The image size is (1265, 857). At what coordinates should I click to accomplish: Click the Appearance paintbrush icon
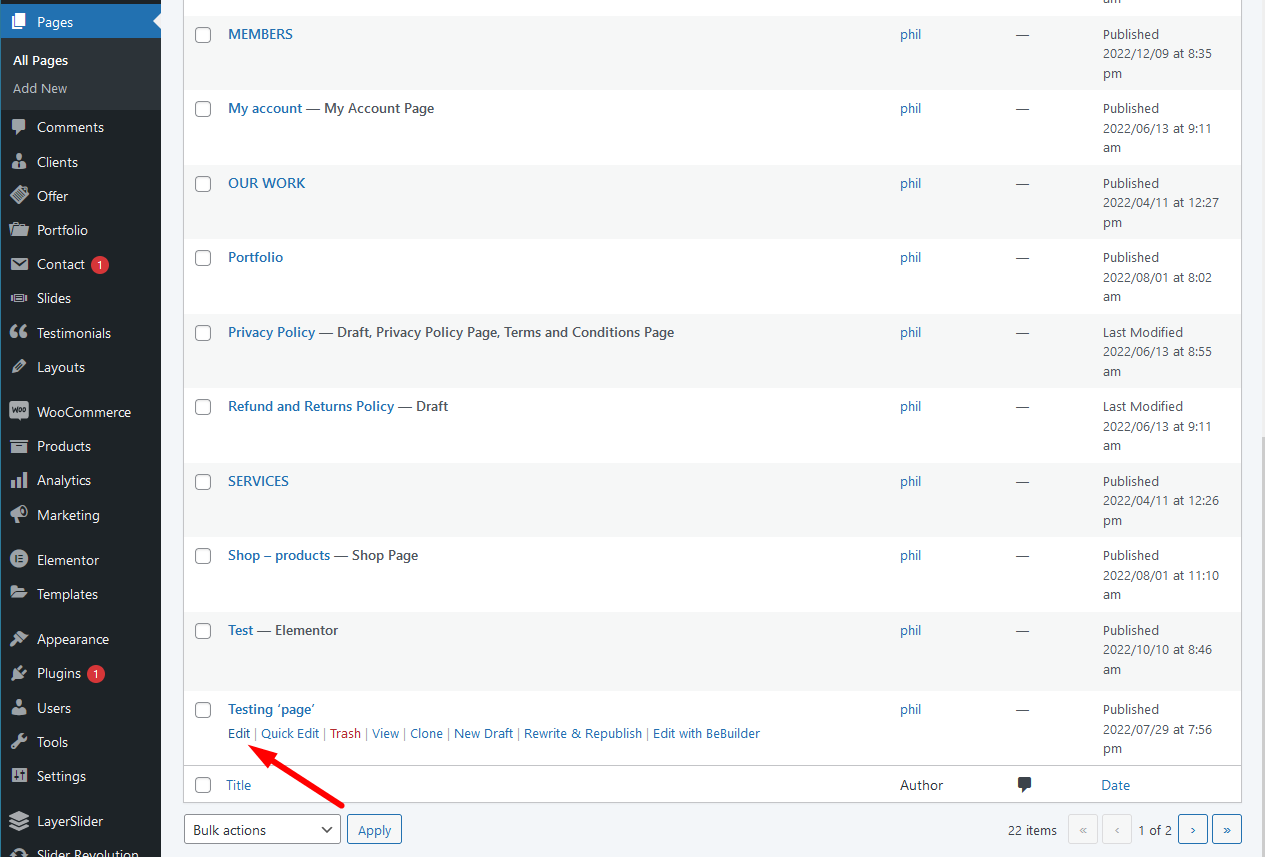point(19,639)
